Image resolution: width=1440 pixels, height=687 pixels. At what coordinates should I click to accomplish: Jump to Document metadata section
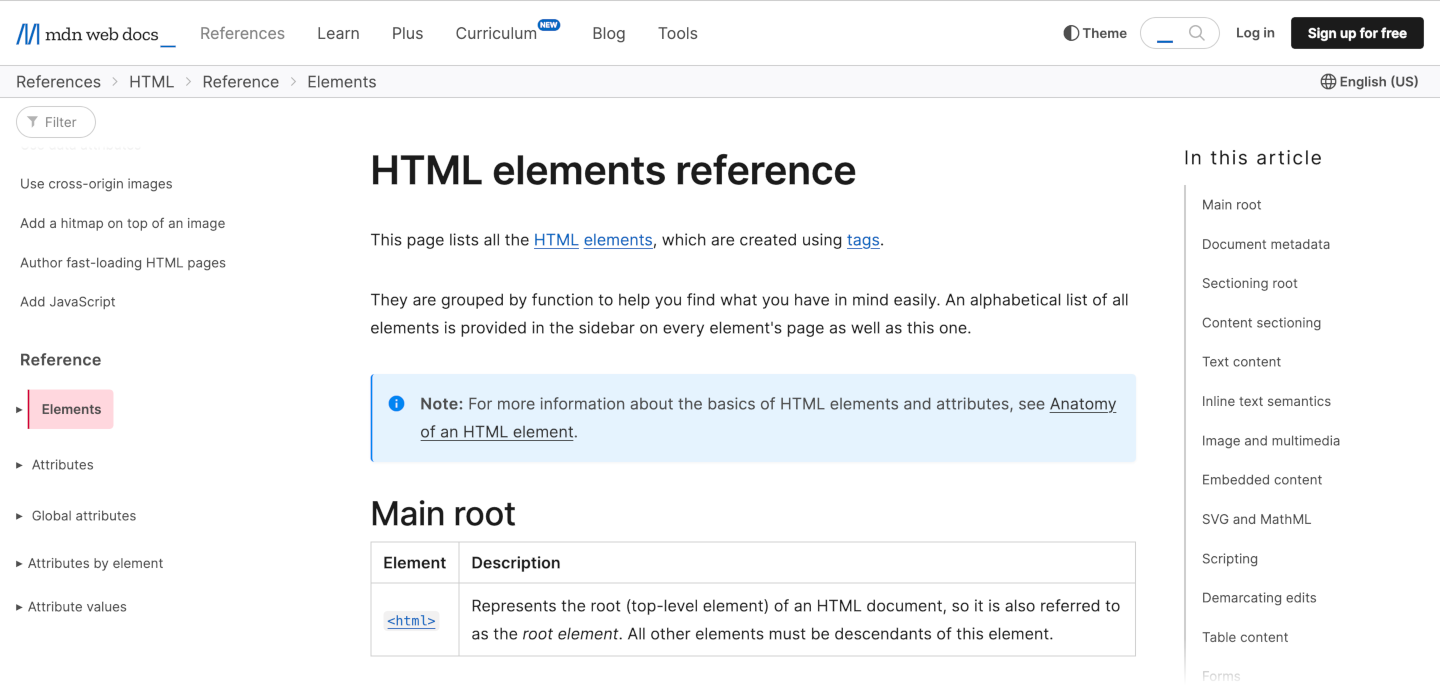coord(1266,244)
